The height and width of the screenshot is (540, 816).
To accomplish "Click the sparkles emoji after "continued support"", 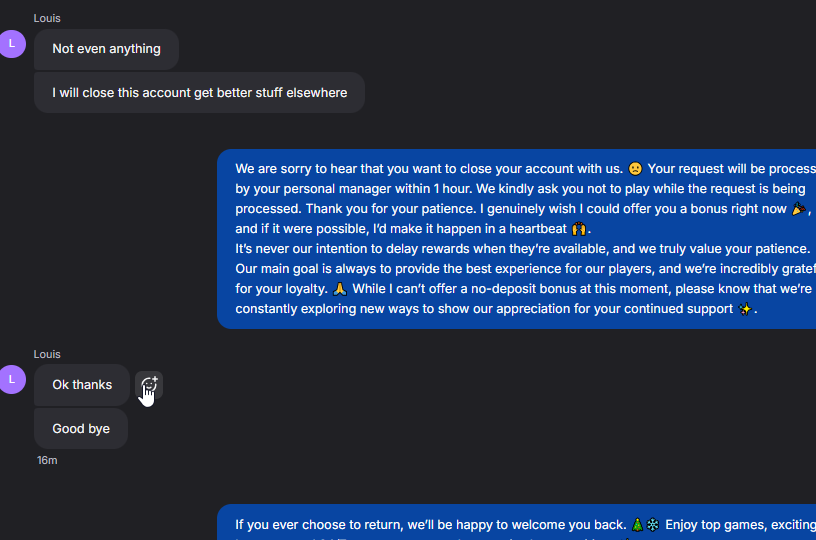I will (745, 308).
